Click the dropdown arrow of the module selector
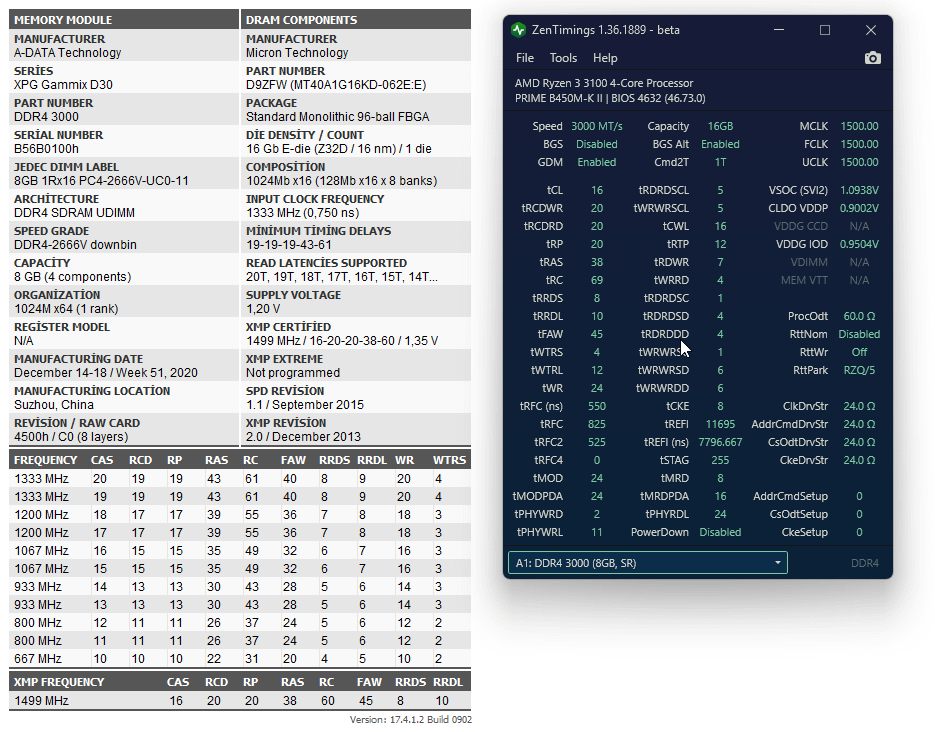Screen dimensions: 935x732 778,563
